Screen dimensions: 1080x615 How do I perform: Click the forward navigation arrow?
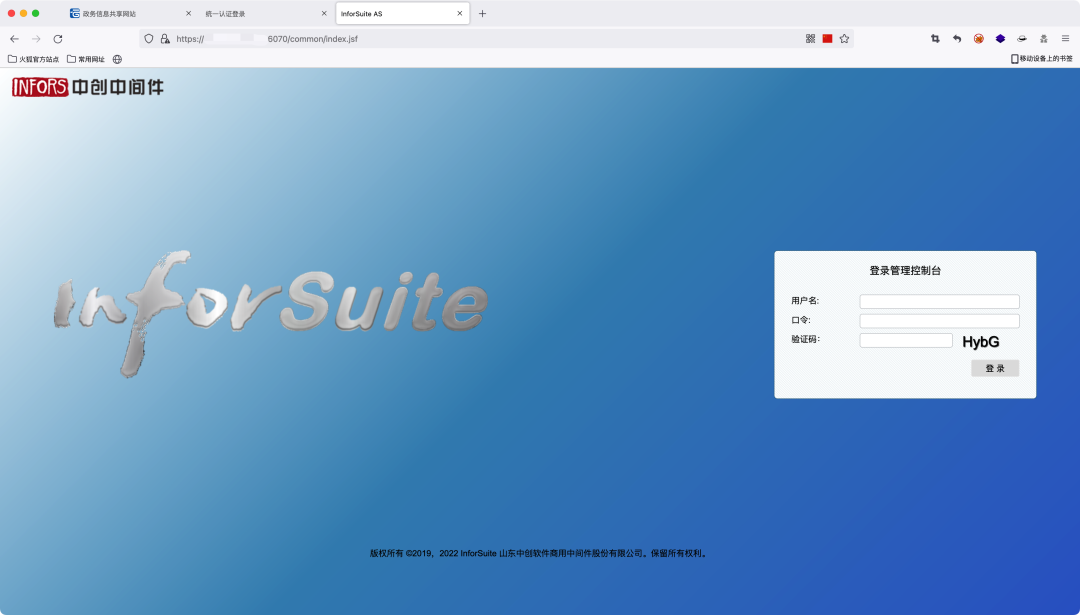(x=37, y=39)
